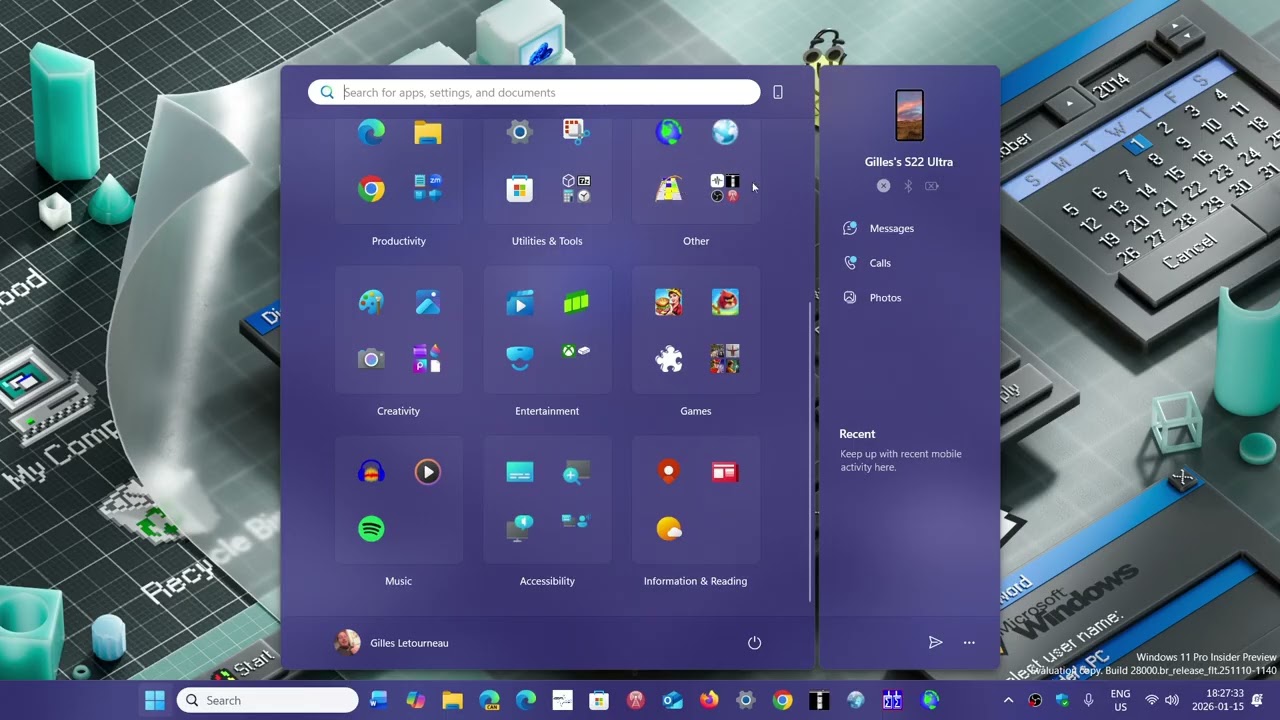1280x720 pixels.
Task: Open the News app in Information & Reading
Action: (x=725, y=472)
